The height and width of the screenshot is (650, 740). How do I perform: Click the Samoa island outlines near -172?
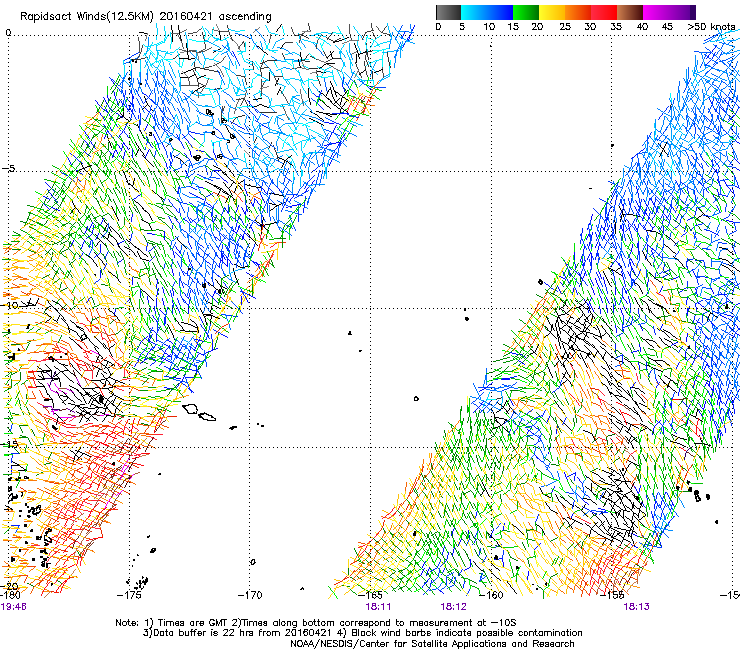tap(199, 412)
